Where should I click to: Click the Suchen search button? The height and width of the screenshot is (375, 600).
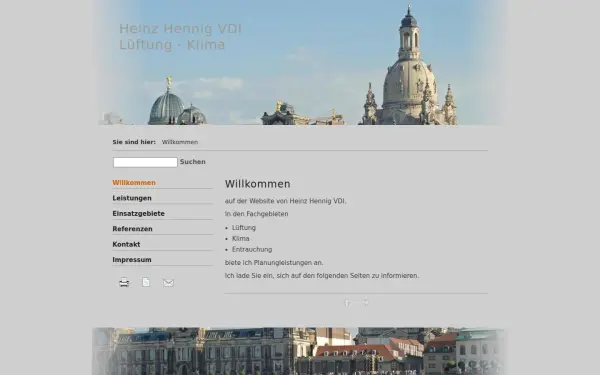tap(192, 162)
